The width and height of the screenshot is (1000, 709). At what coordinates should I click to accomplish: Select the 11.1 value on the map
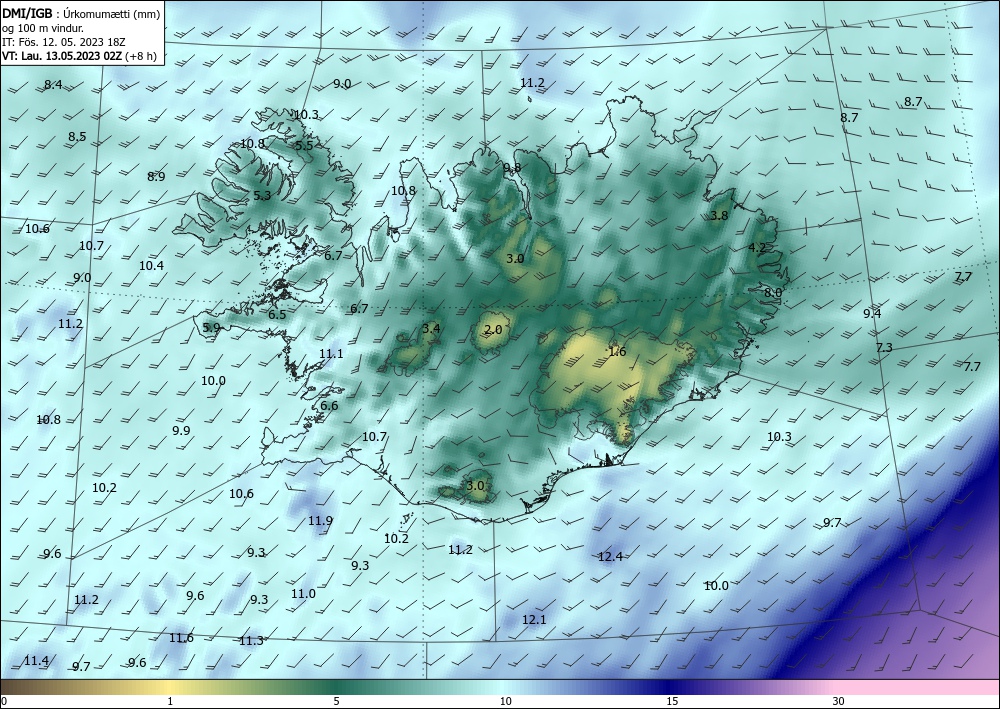331,354
